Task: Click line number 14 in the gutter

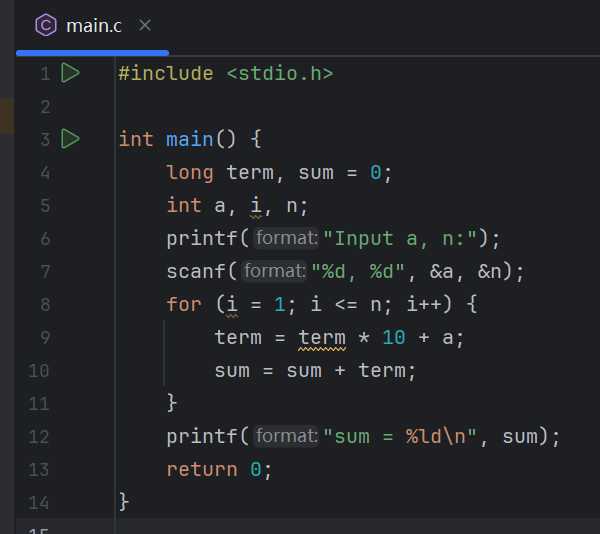Action: (x=39, y=502)
